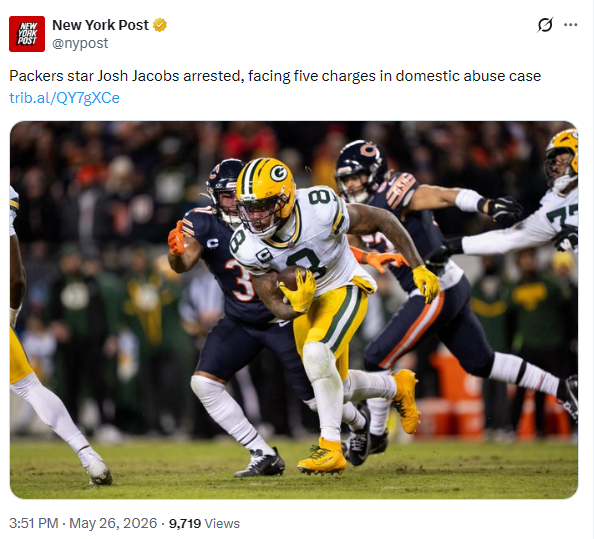Click the New York Post profile avatar
Viewport: 594px width, 539px height.
(x=27, y=34)
